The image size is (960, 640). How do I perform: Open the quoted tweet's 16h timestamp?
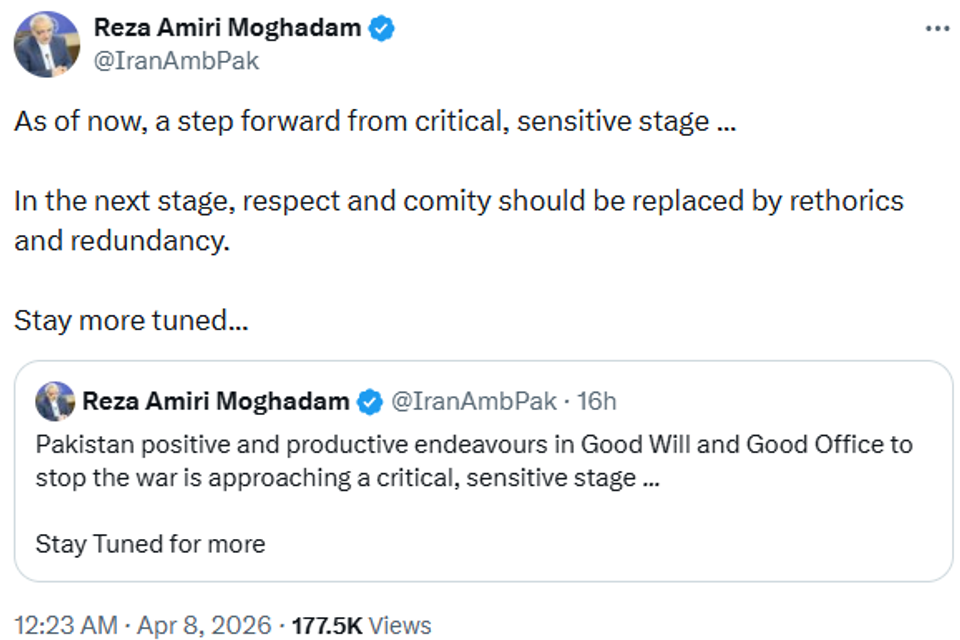point(597,402)
